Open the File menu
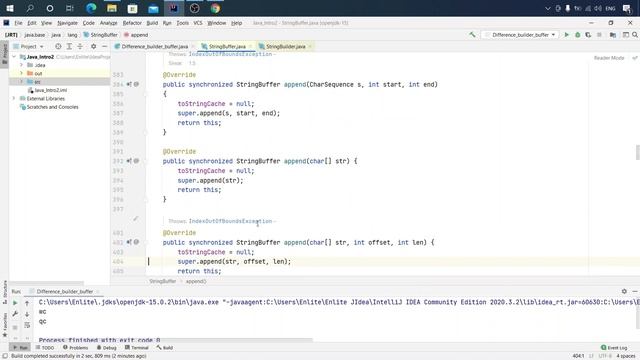The height and width of the screenshot is (360, 640). [18, 23]
